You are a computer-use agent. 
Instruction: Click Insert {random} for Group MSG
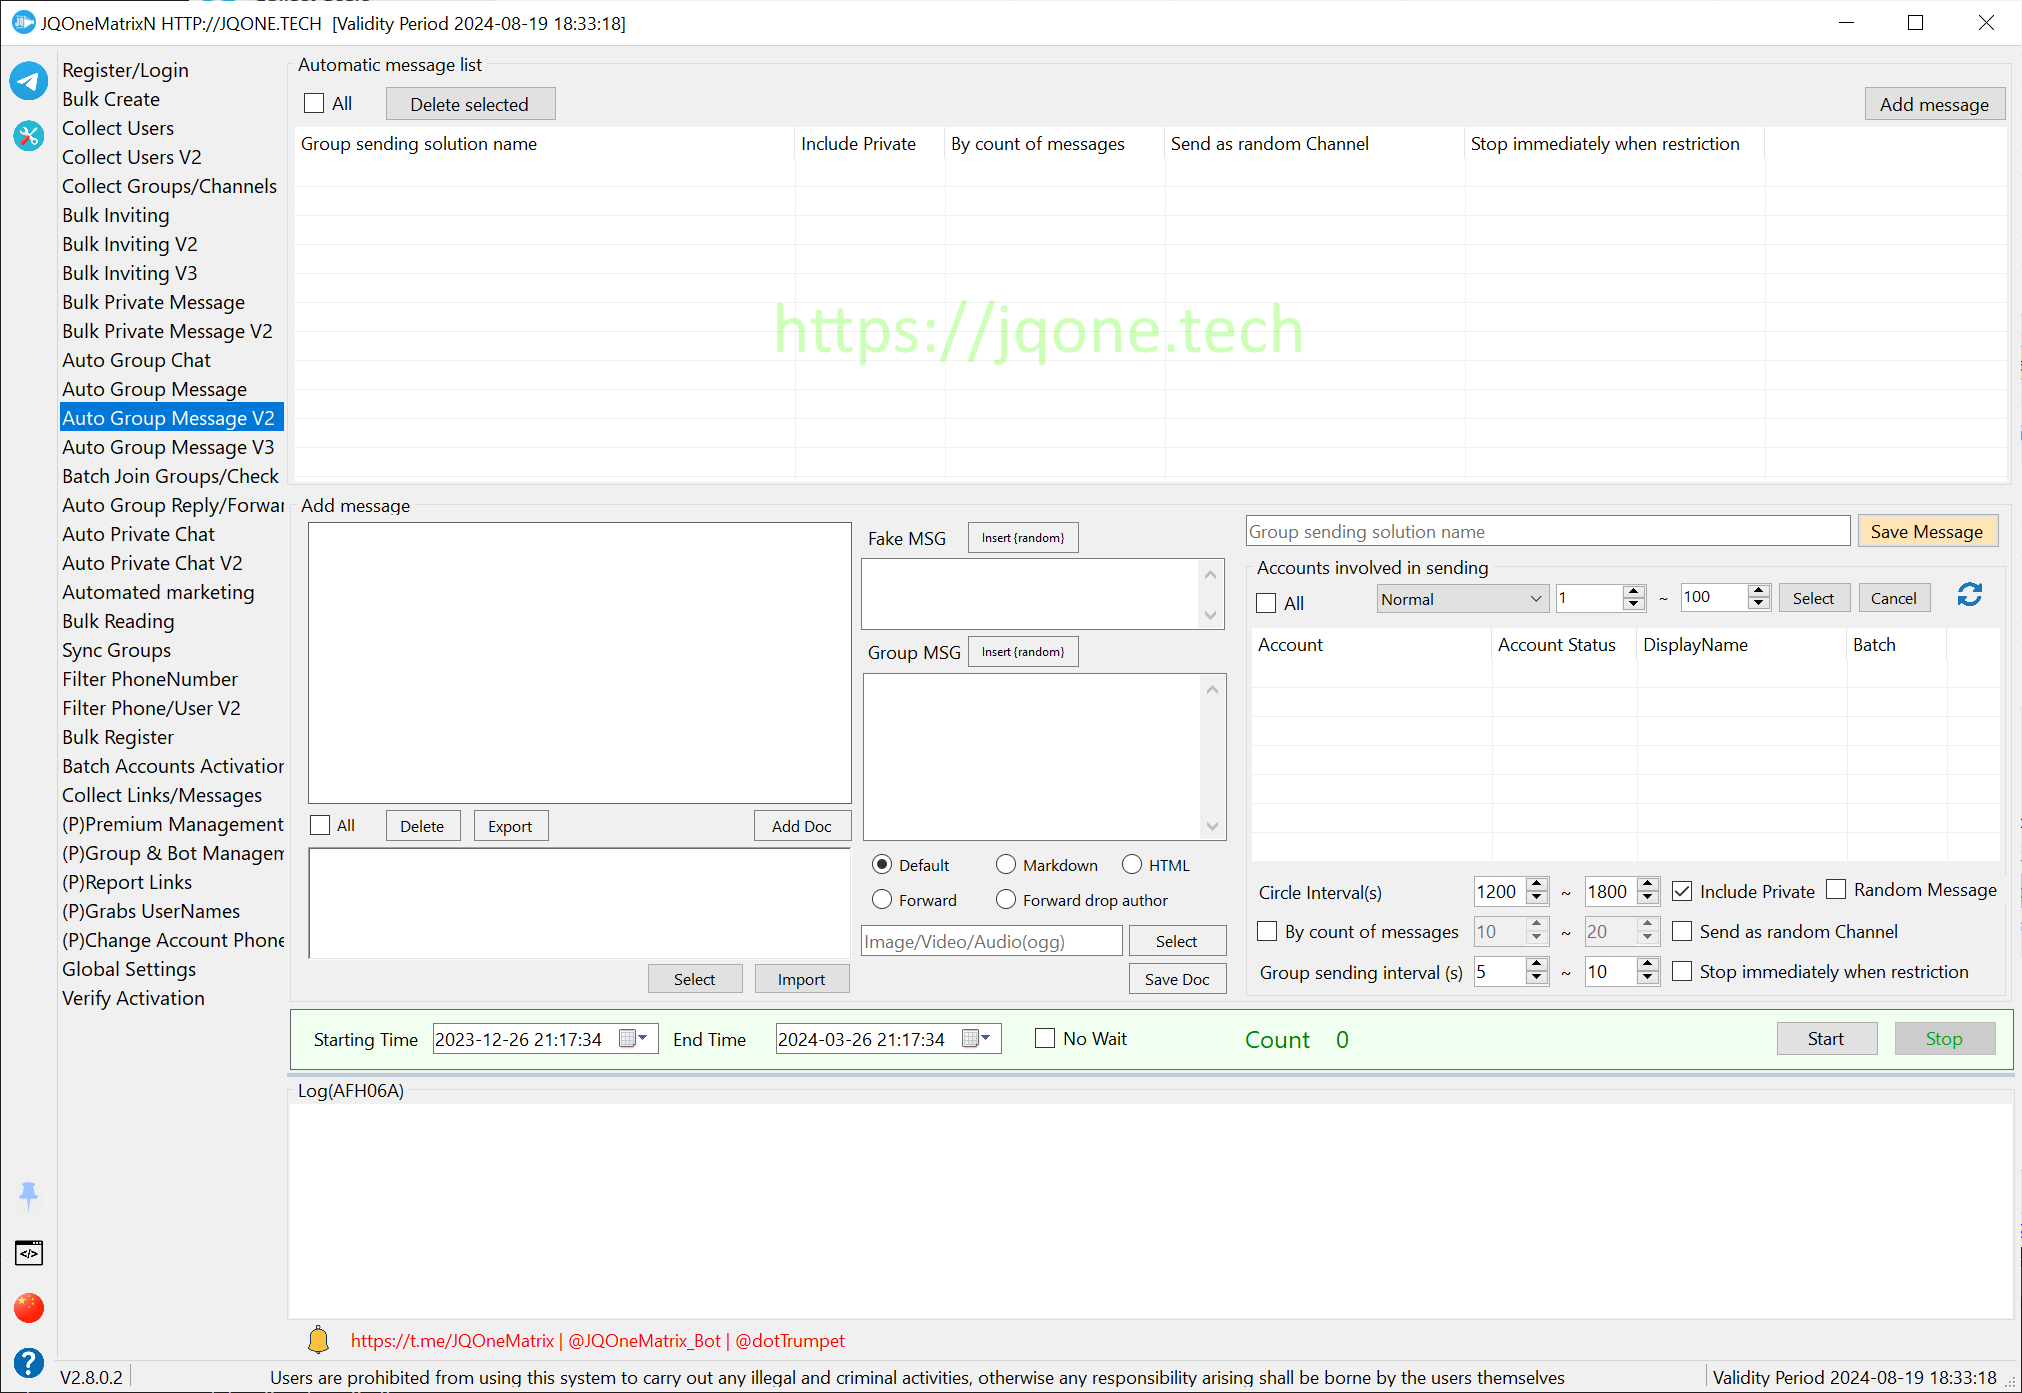[x=1023, y=652]
